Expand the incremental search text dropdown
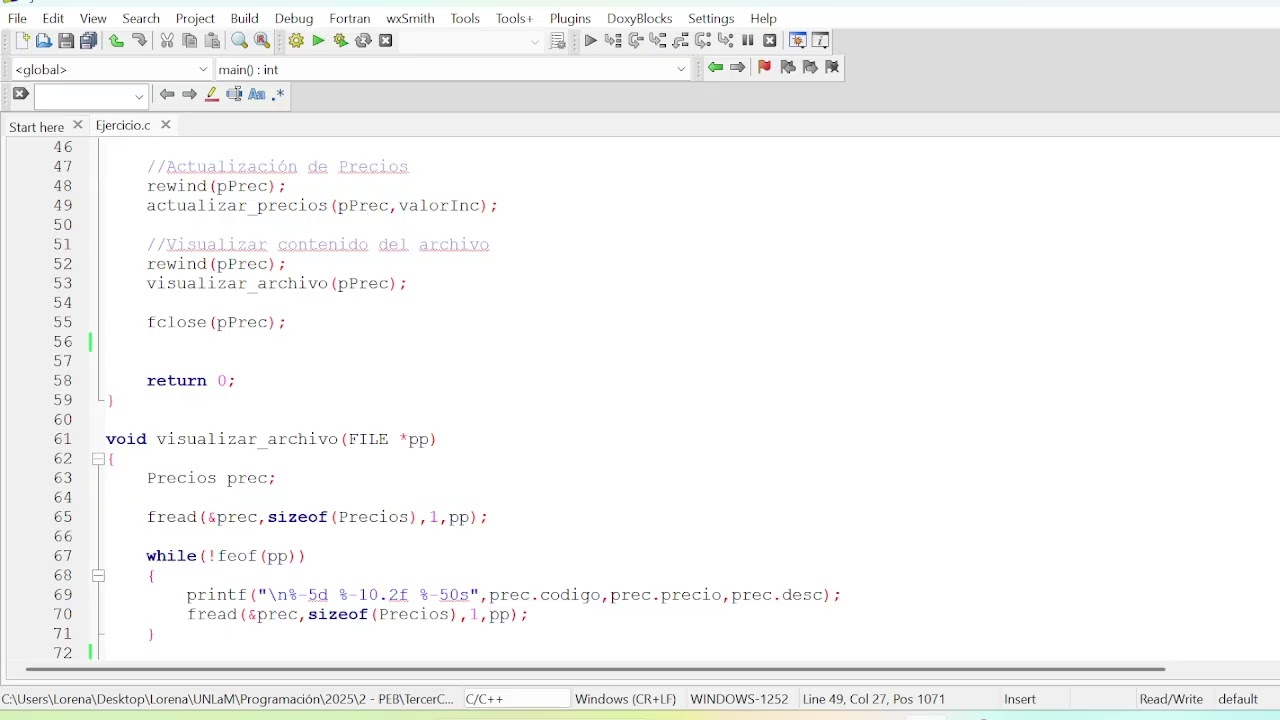 pos(139,96)
